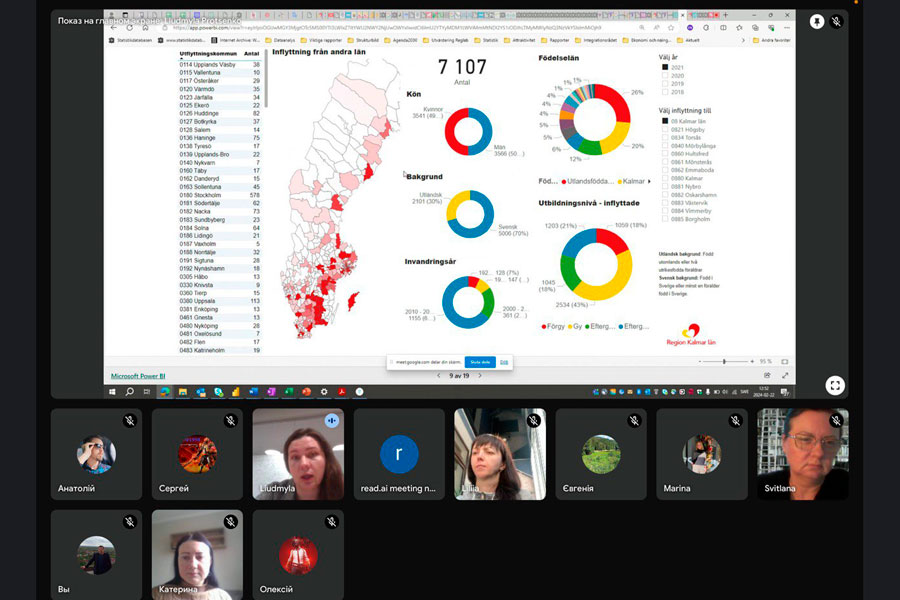Open Integrationsrådet bookmark folder
This screenshot has height=600, width=900.
596,40
